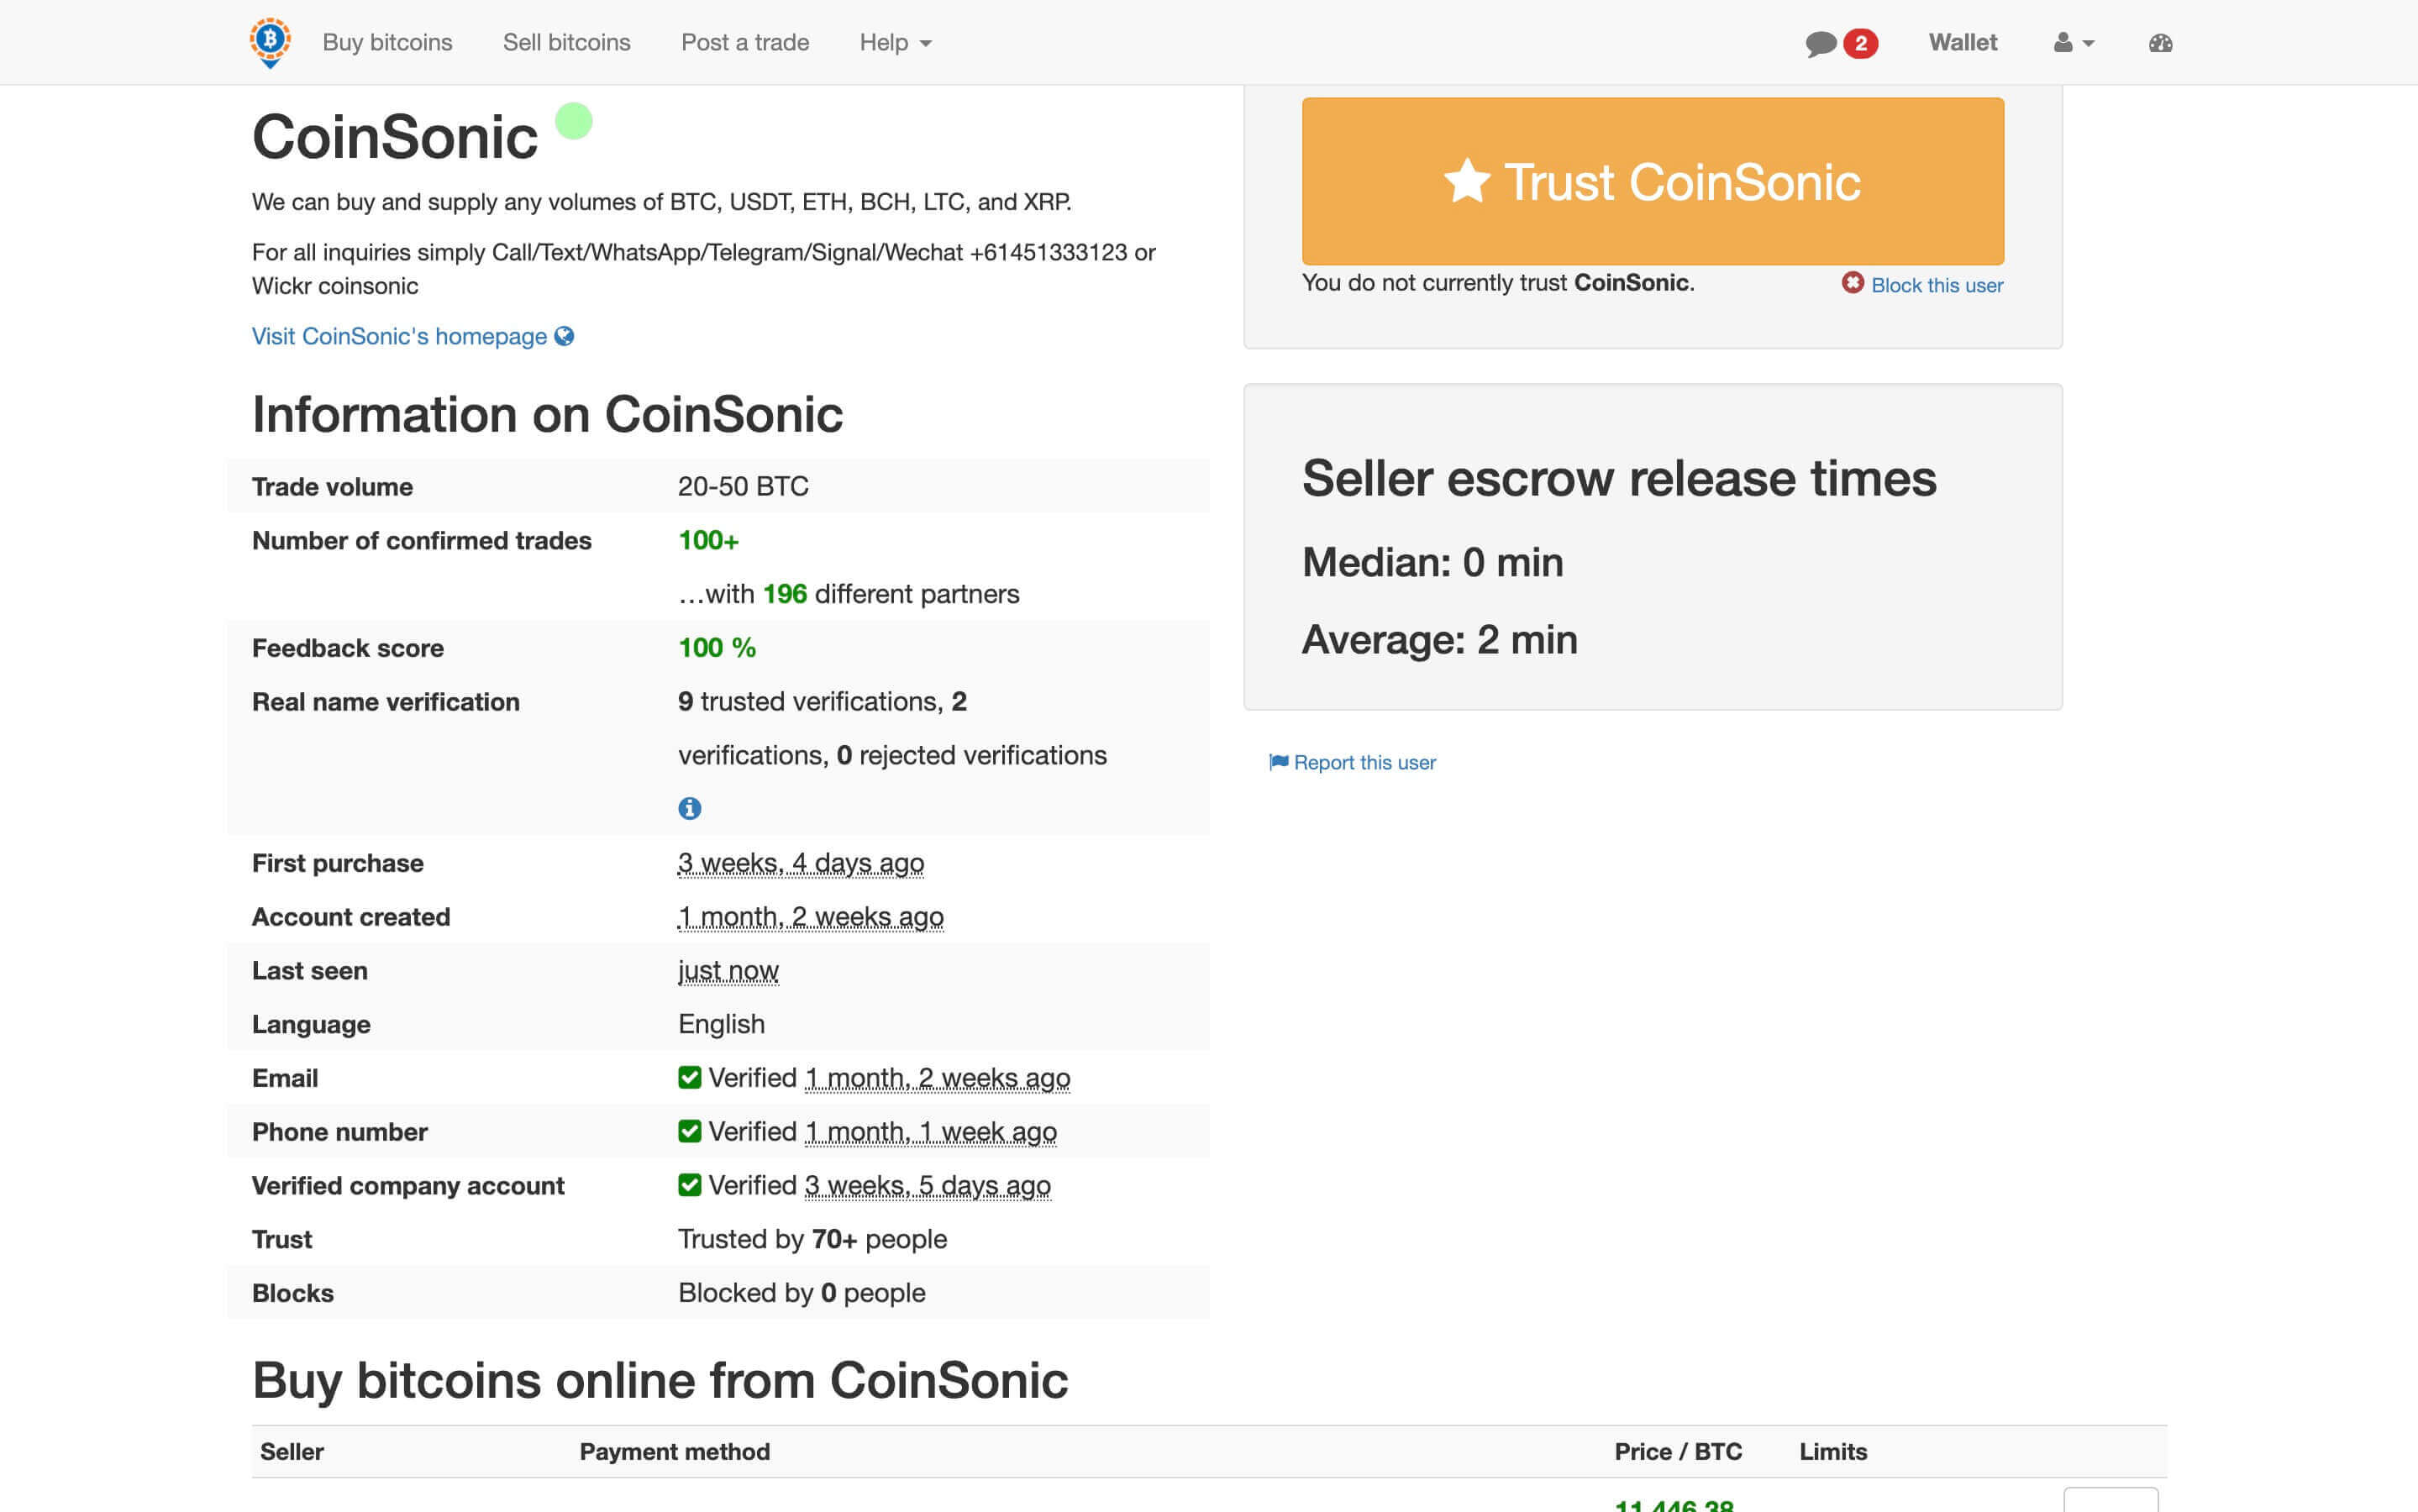The width and height of the screenshot is (2418, 1512).
Task: Click First purchase '3 weeks, 4 days ago'
Action: click(x=801, y=863)
